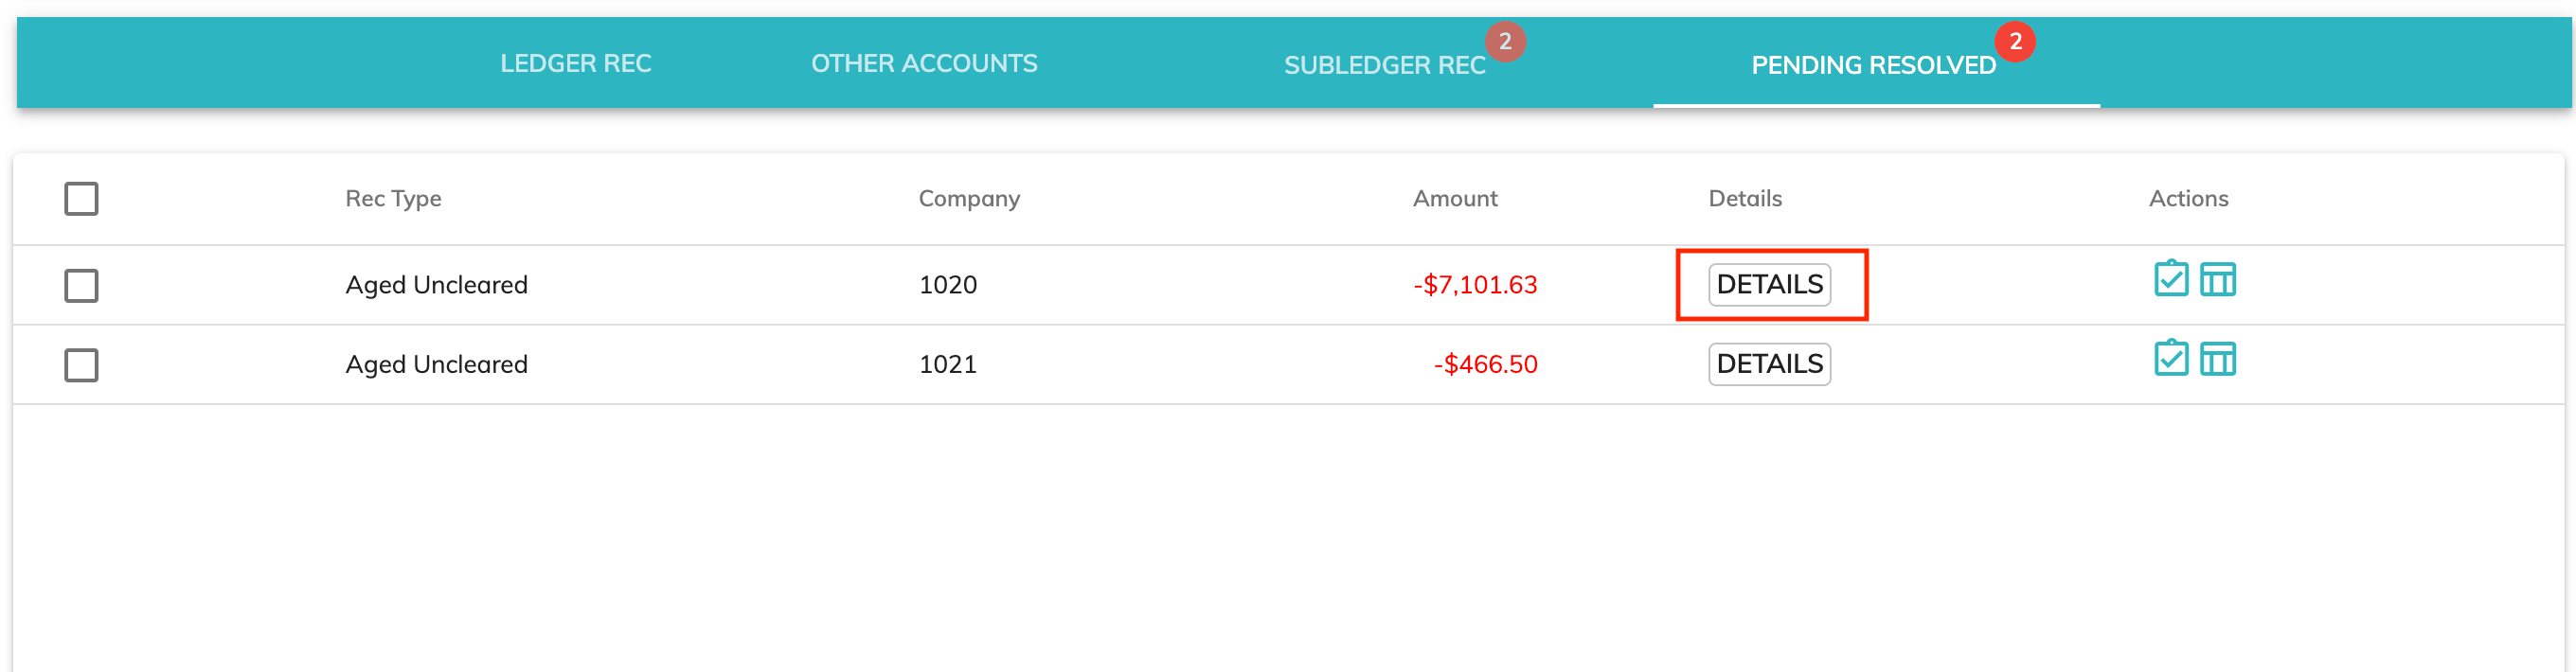Check the row for company 1020
The height and width of the screenshot is (672, 2576).
[81, 286]
